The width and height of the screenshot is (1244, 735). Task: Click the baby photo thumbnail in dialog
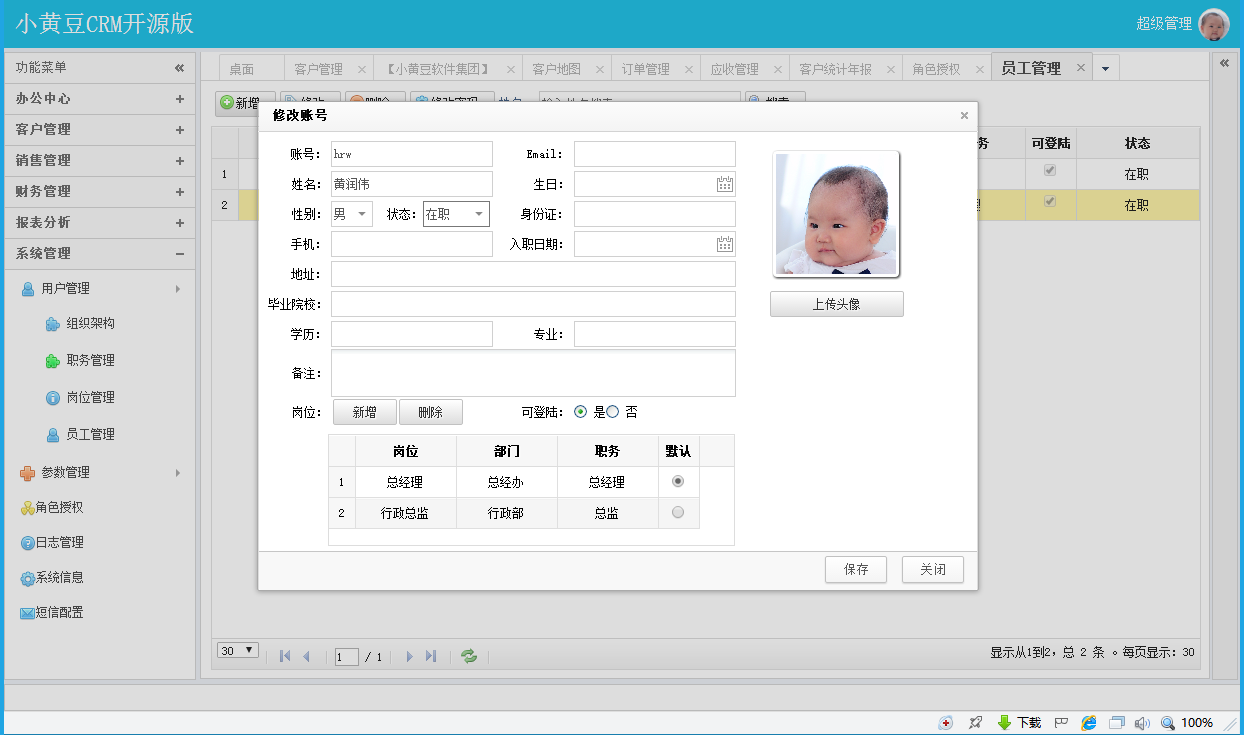pyautogui.click(x=836, y=214)
